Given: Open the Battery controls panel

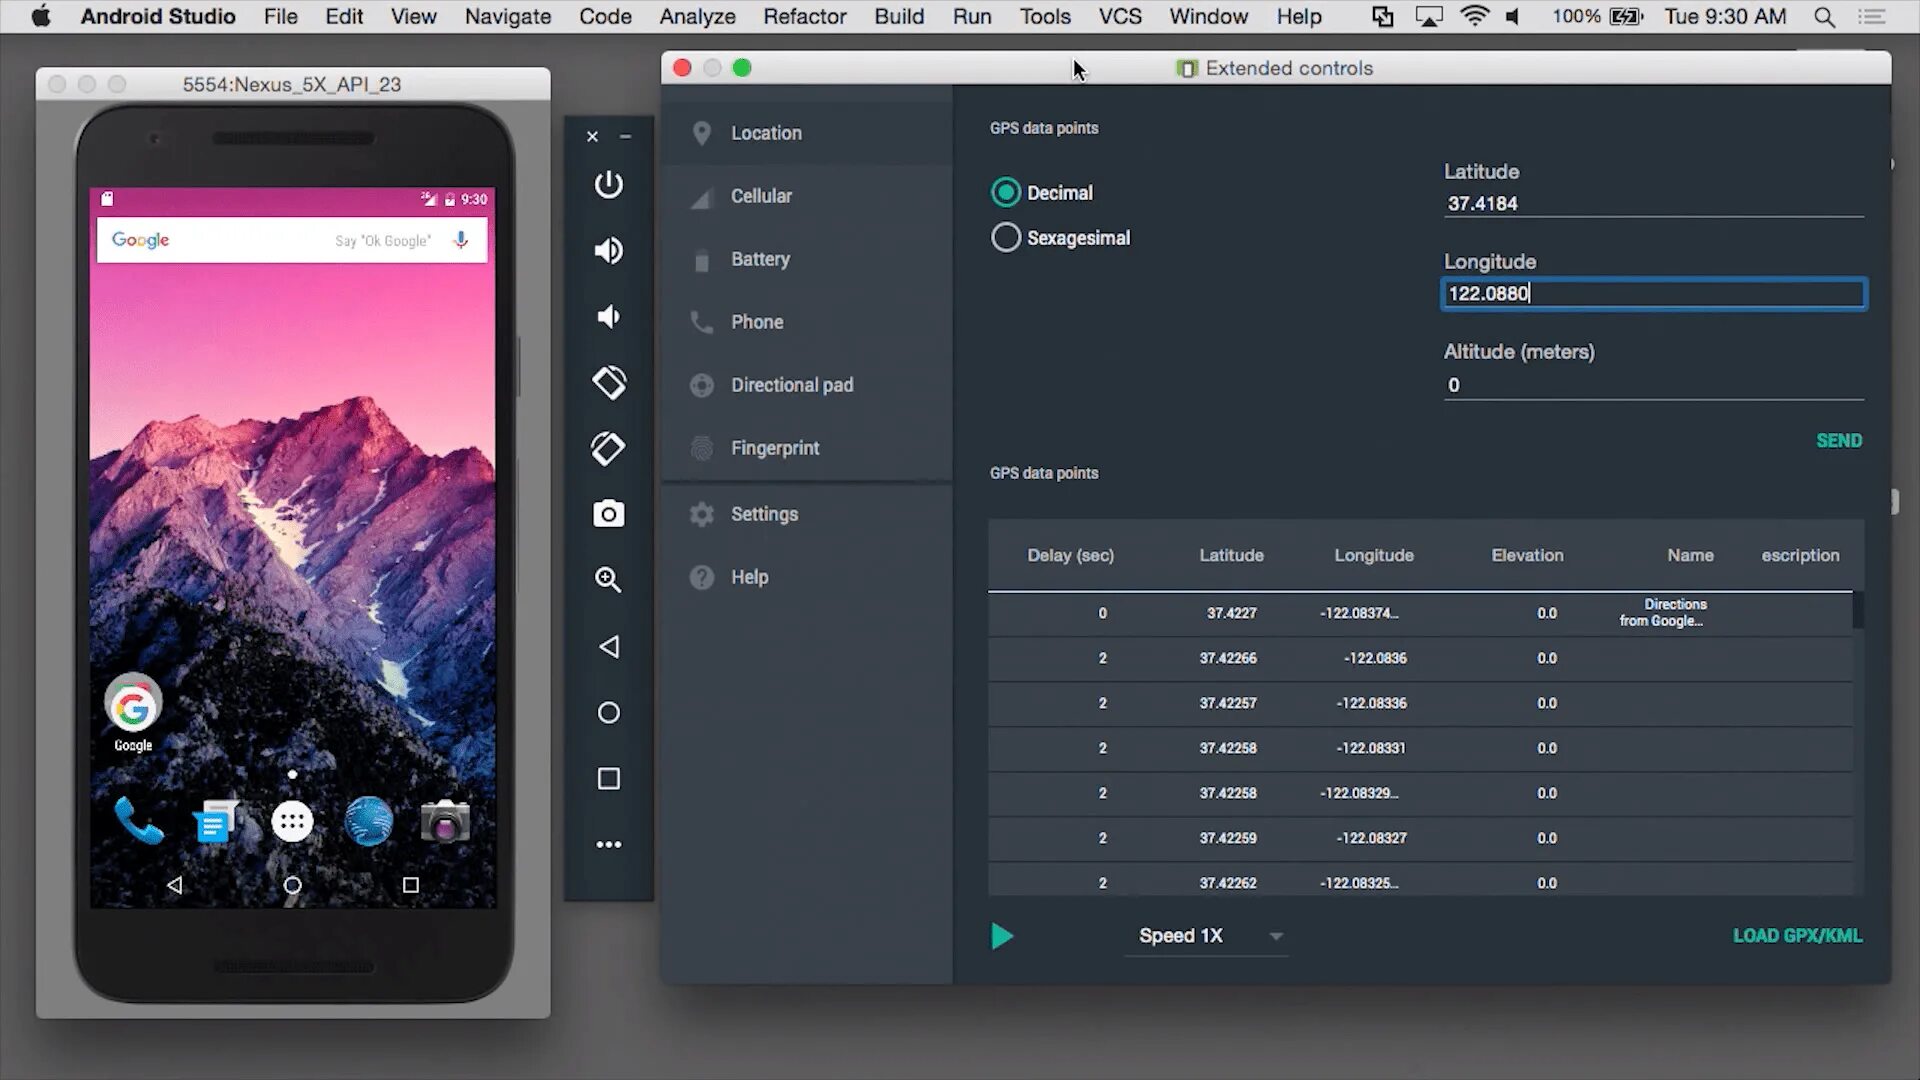Looking at the screenshot, I should 761,258.
